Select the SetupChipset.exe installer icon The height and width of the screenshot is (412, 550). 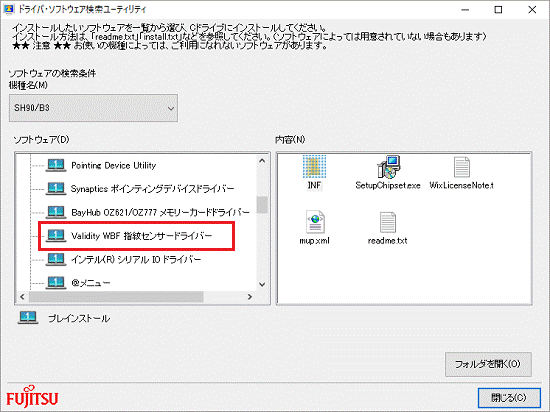click(388, 167)
